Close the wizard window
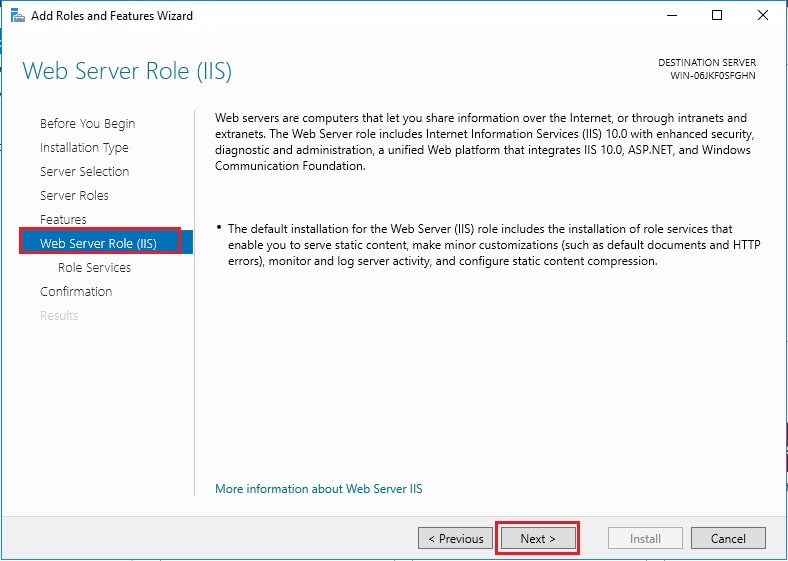The image size is (788, 561). [x=762, y=16]
